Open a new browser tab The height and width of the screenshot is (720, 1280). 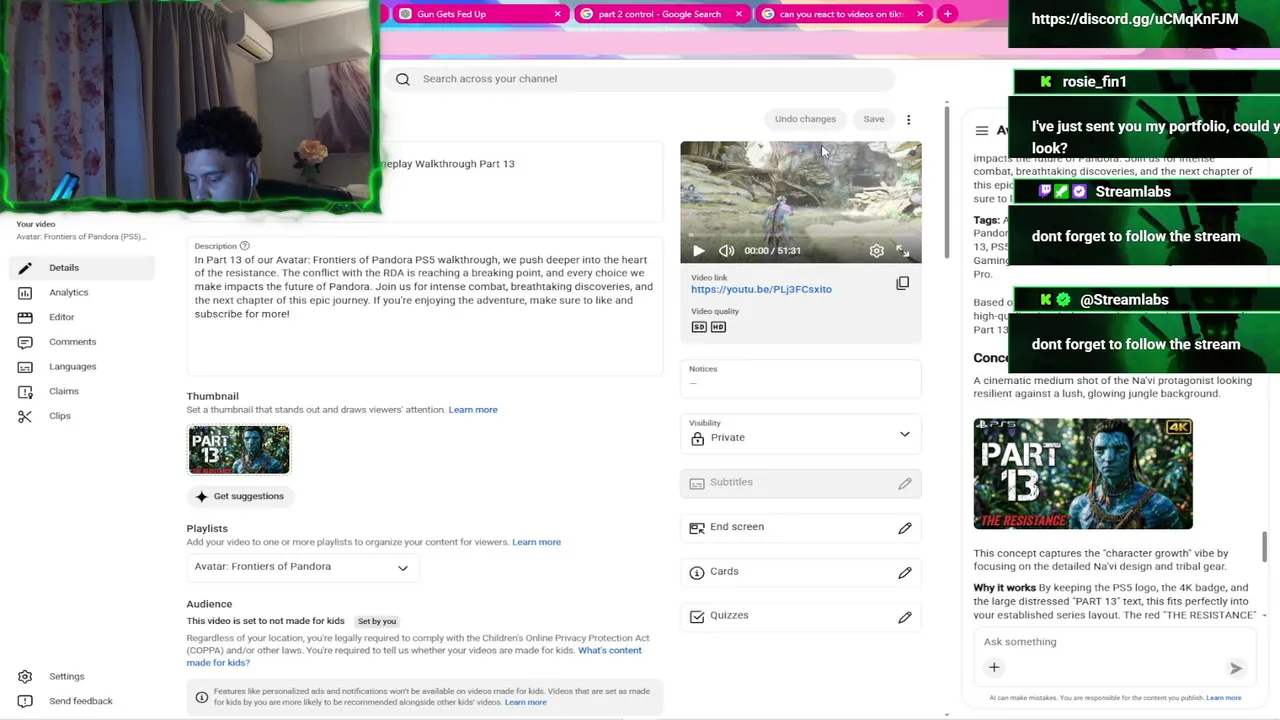click(947, 14)
